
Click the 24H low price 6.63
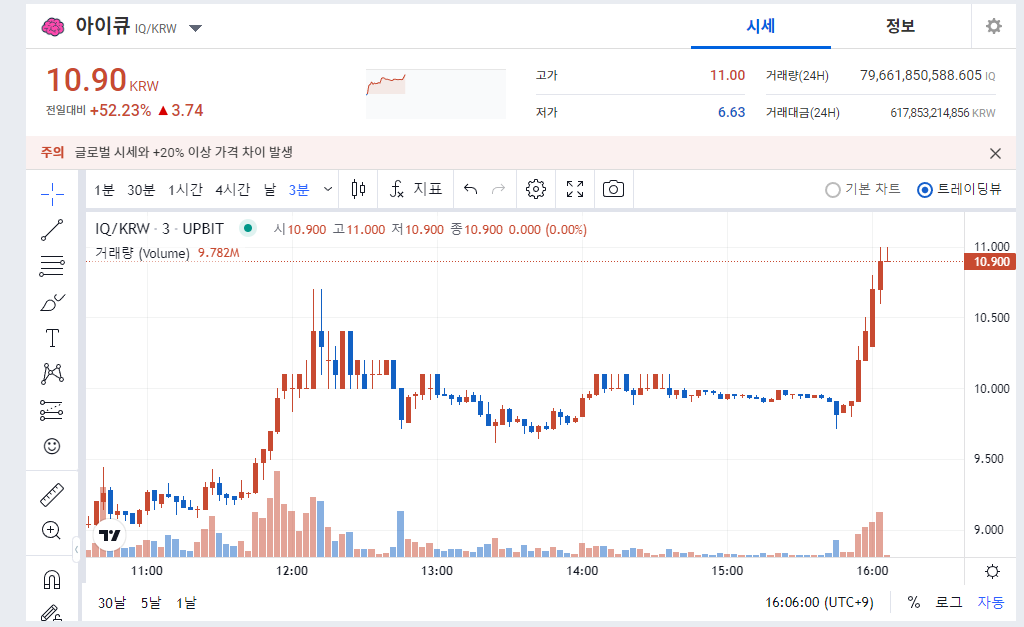(x=731, y=112)
